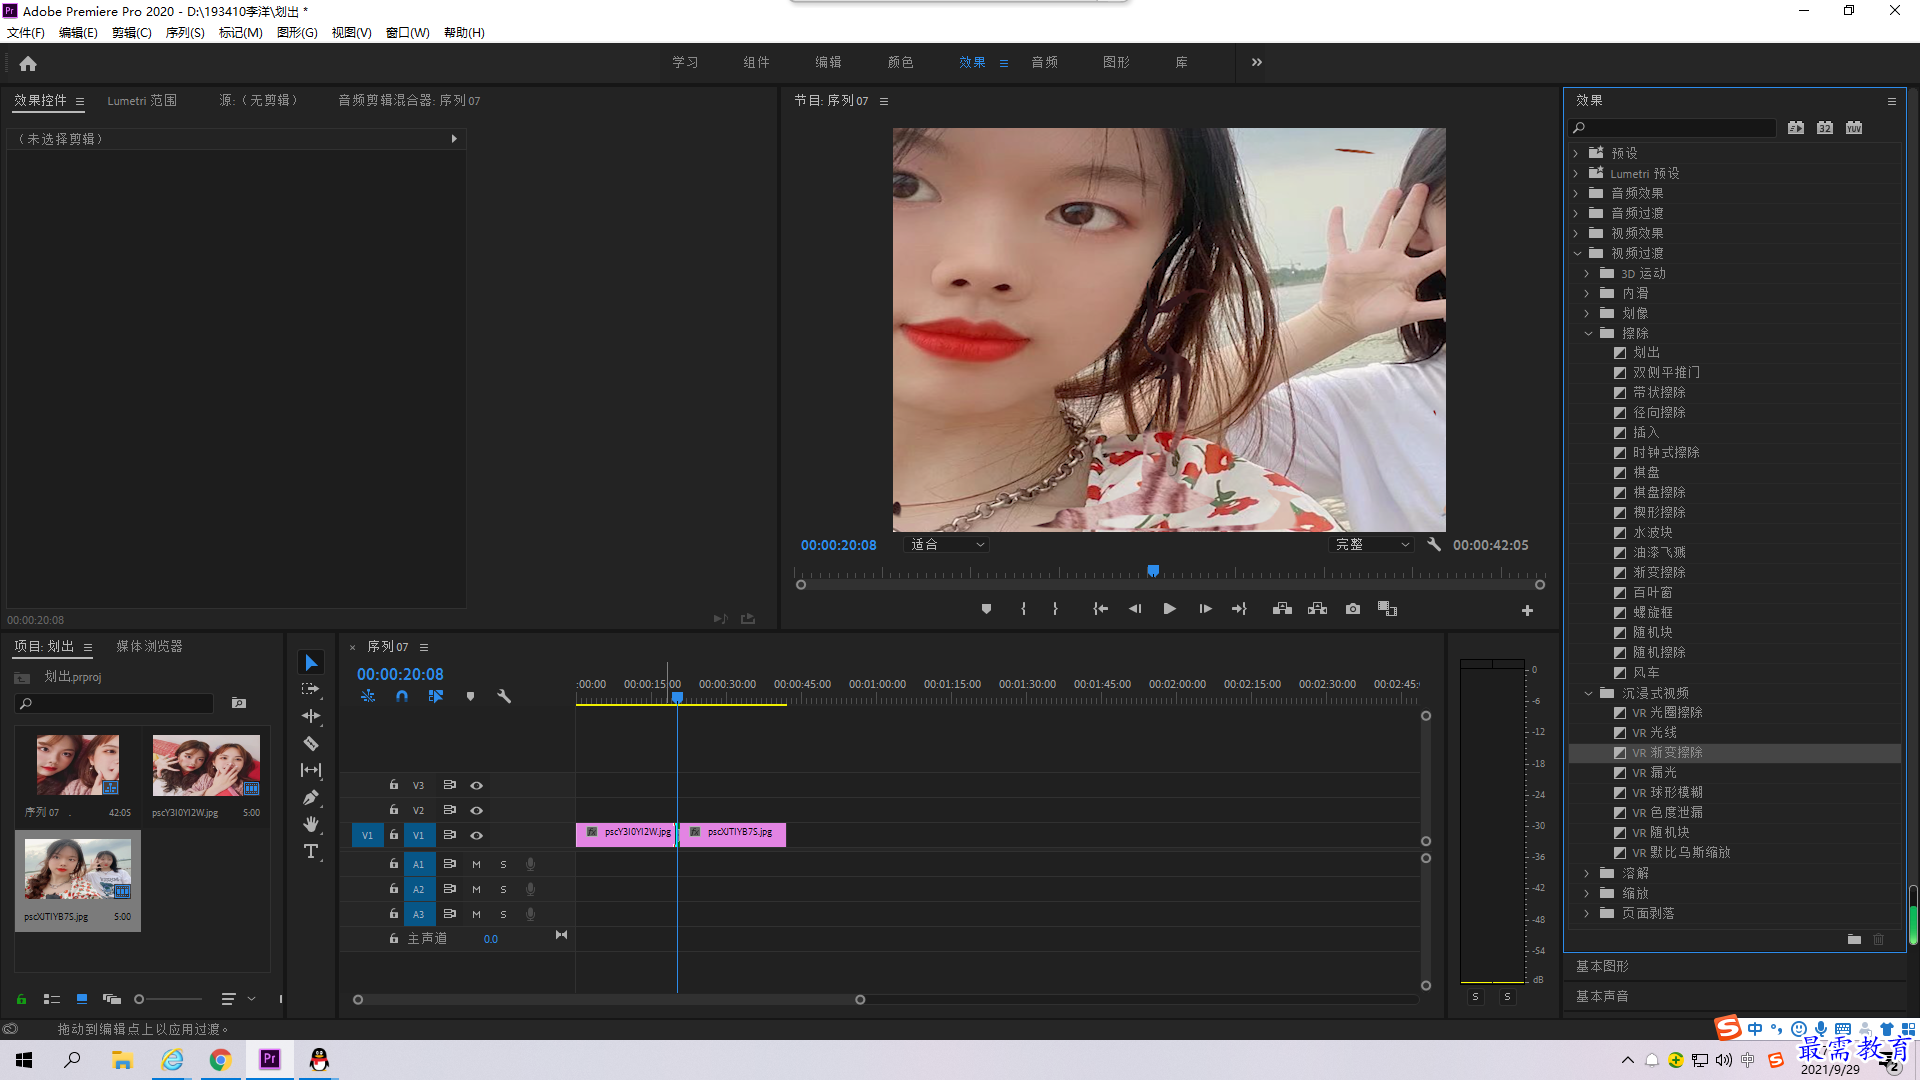Collapse the 擦除 folder
The image size is (1920, 1080).
(1588, 333)
